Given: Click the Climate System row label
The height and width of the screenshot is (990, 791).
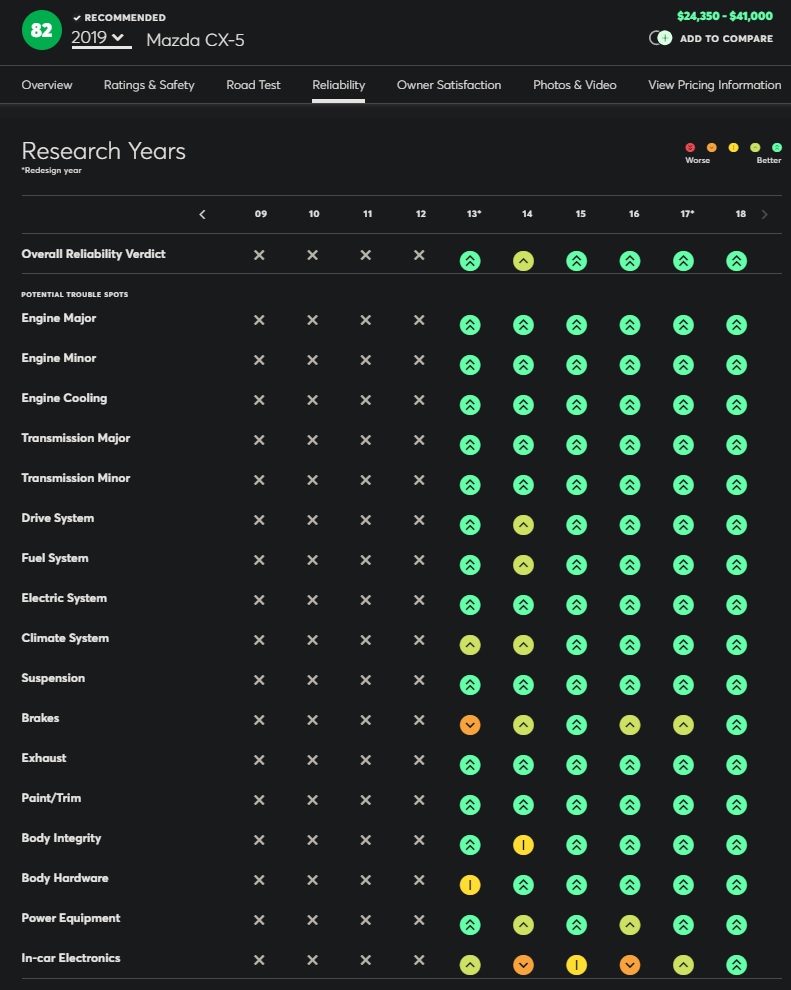Looking at the screenshot, I should 65,638.
